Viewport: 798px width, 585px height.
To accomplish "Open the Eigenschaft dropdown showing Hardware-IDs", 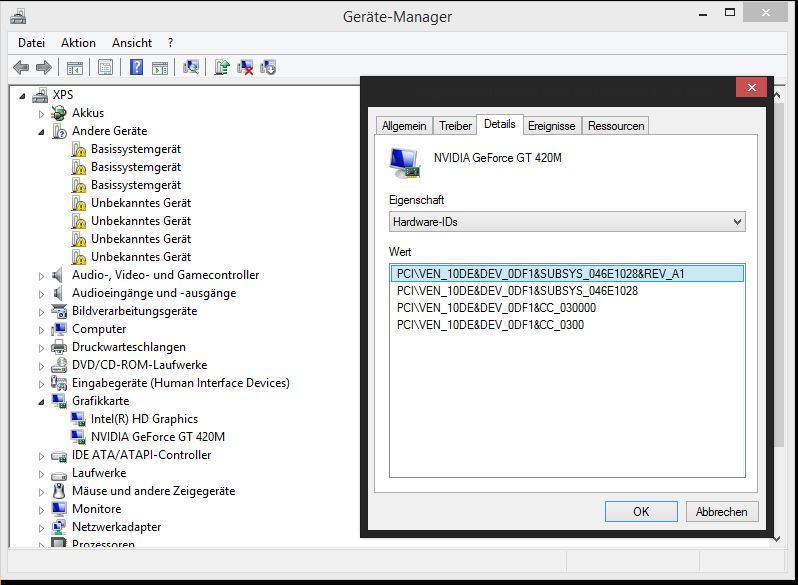I will pyautogui.click(x=567, y=222).
